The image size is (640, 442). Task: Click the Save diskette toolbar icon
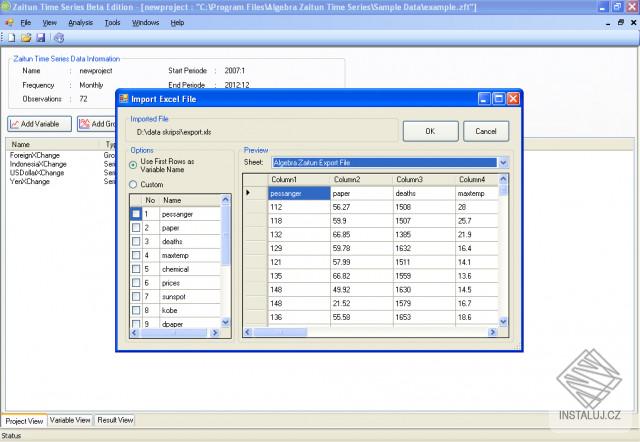41,38
